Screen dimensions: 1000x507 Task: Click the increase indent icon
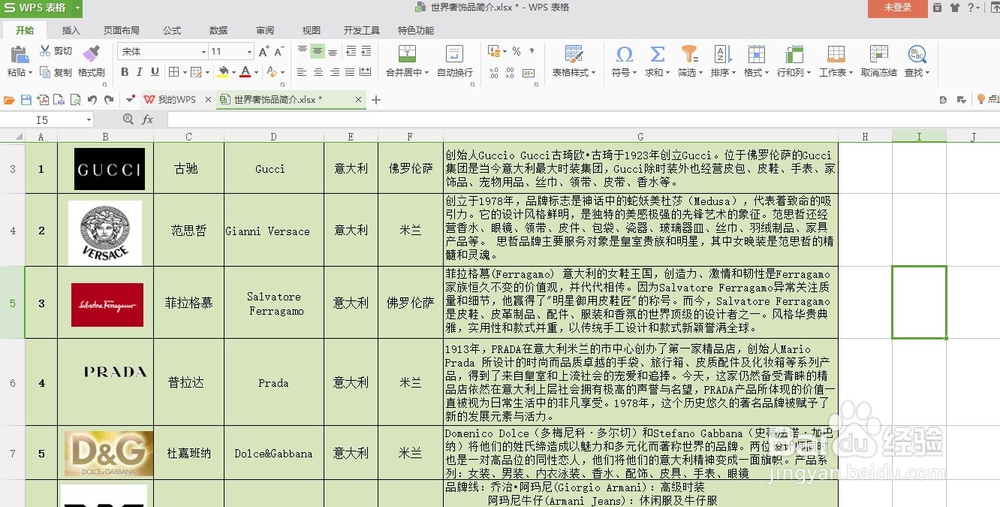[x=366, y=51]
